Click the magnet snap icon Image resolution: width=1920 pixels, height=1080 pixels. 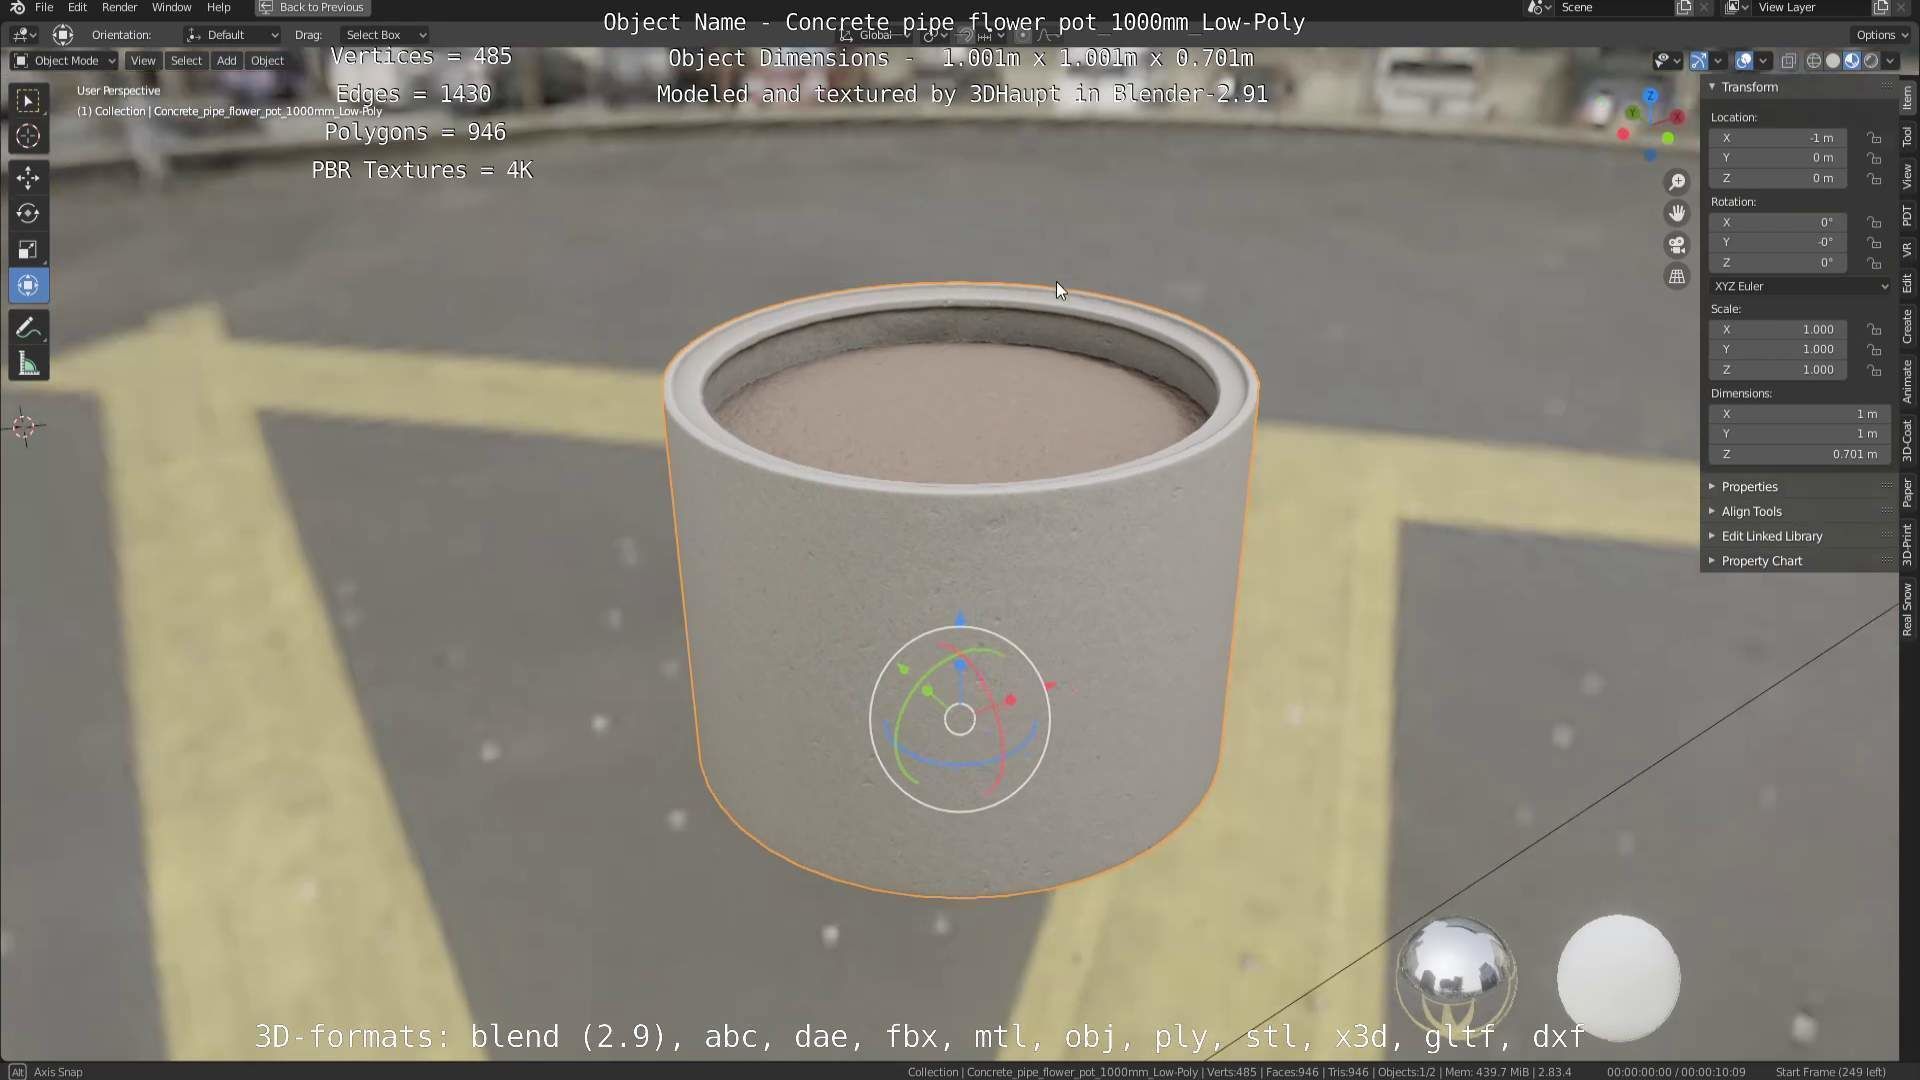(x=965, y=35)
